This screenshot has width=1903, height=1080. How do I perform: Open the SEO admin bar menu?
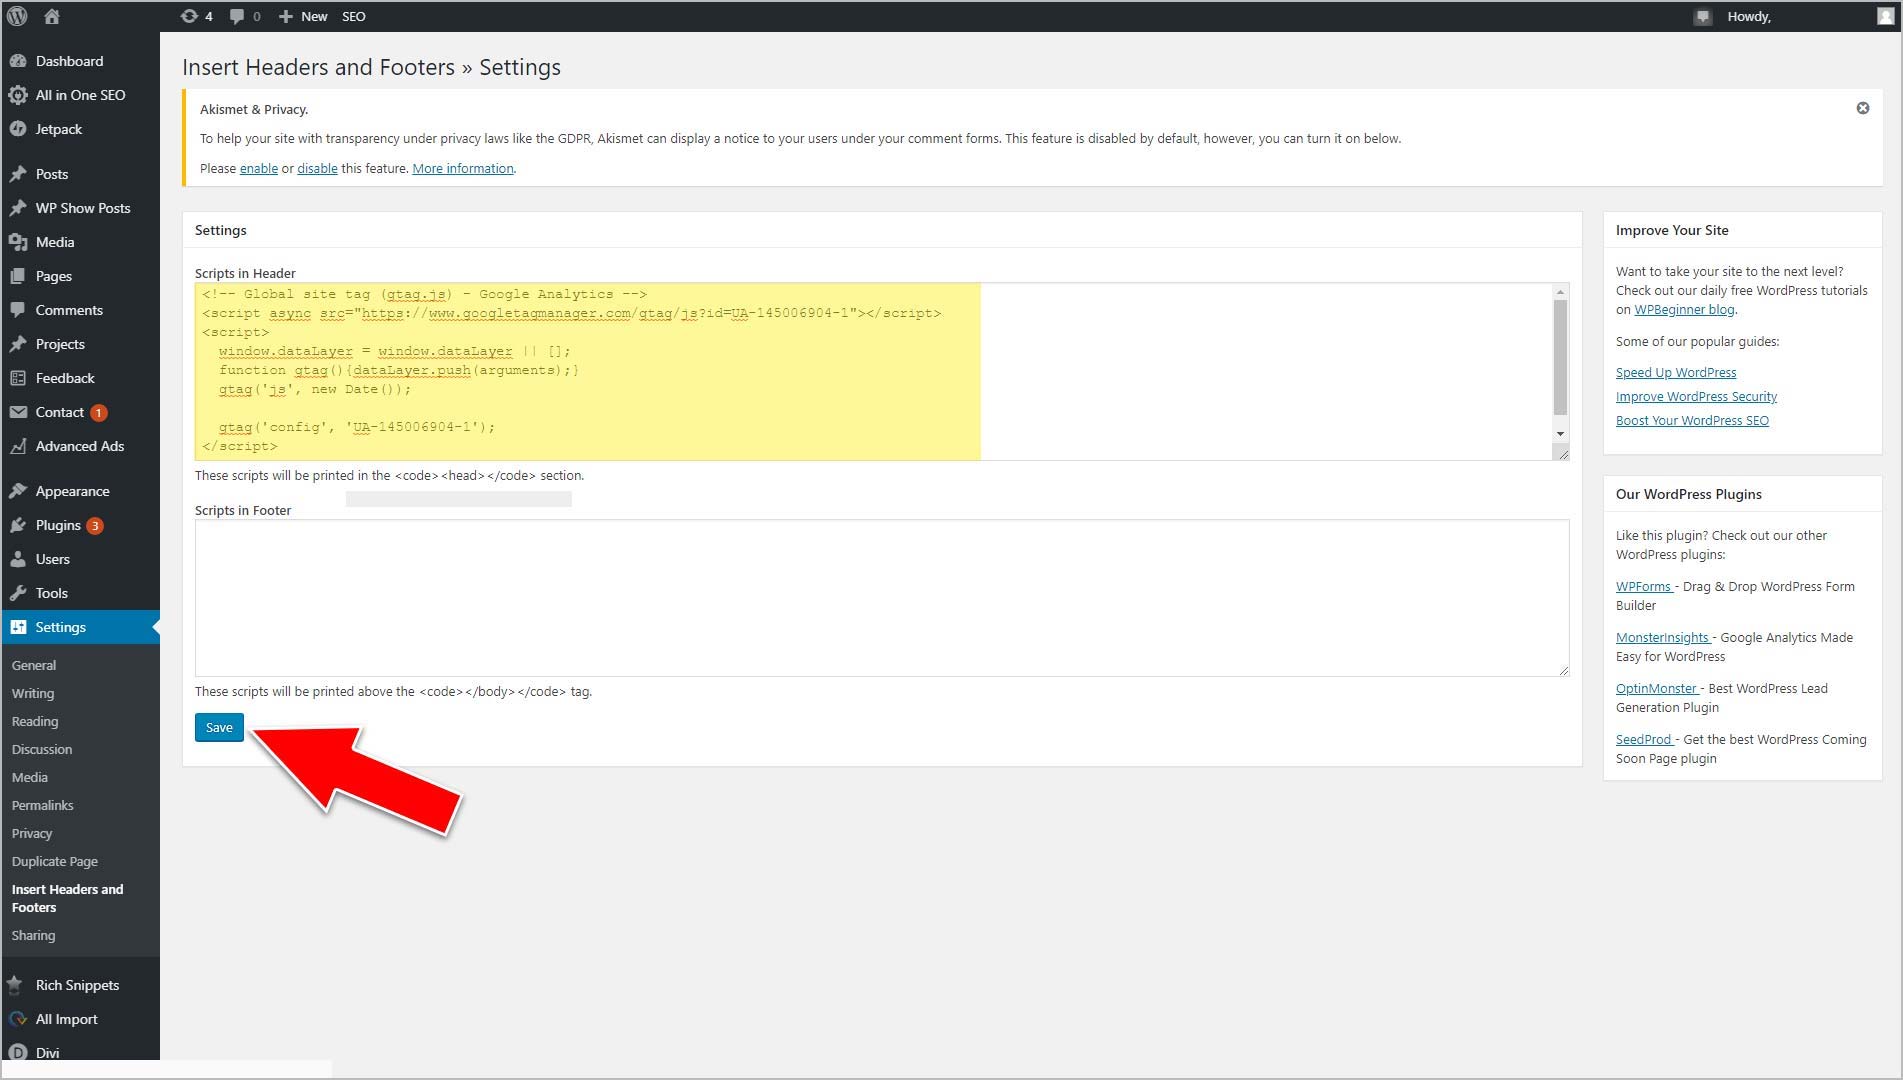tap(354, 16)
